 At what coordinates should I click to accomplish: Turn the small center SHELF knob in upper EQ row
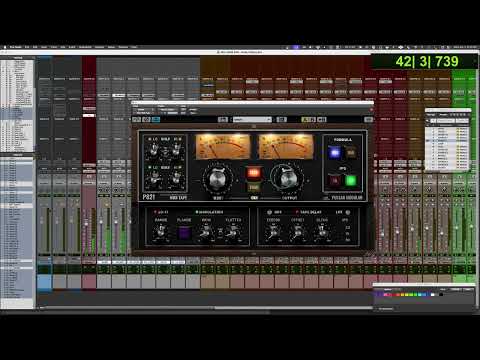point(165,151)
